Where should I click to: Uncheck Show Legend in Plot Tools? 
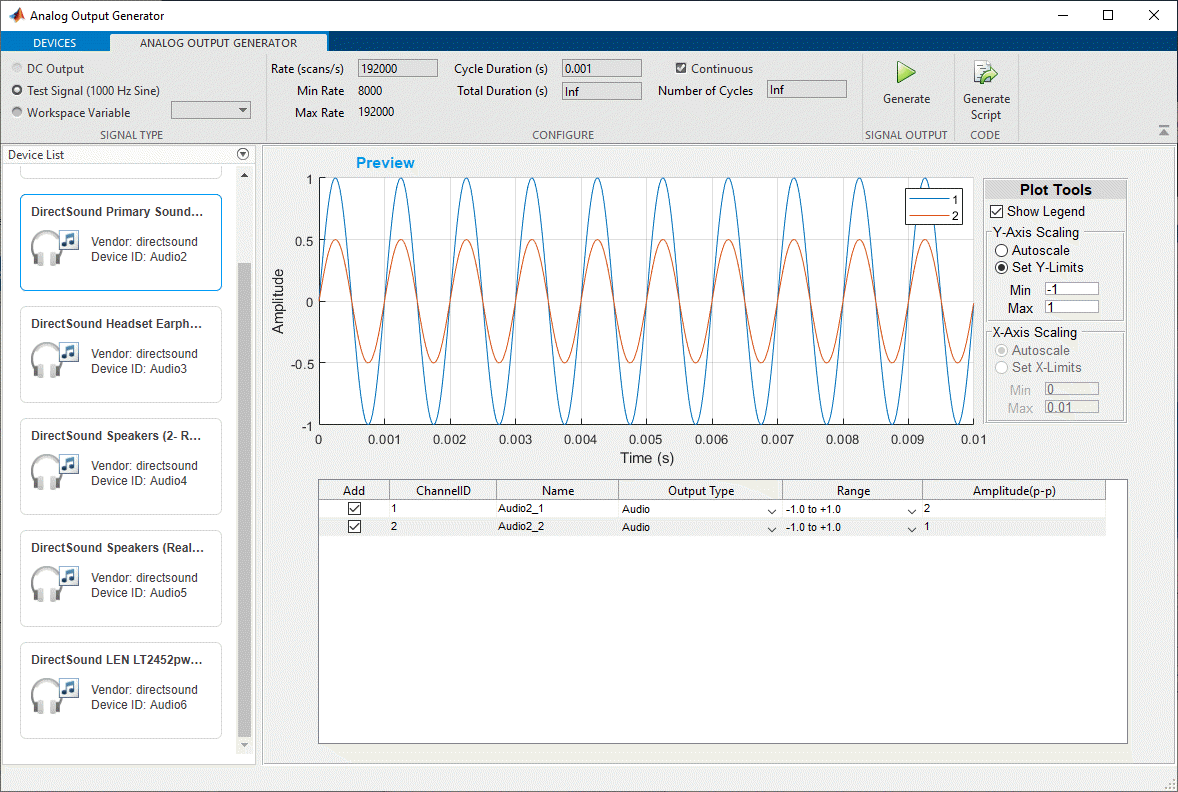996,211
